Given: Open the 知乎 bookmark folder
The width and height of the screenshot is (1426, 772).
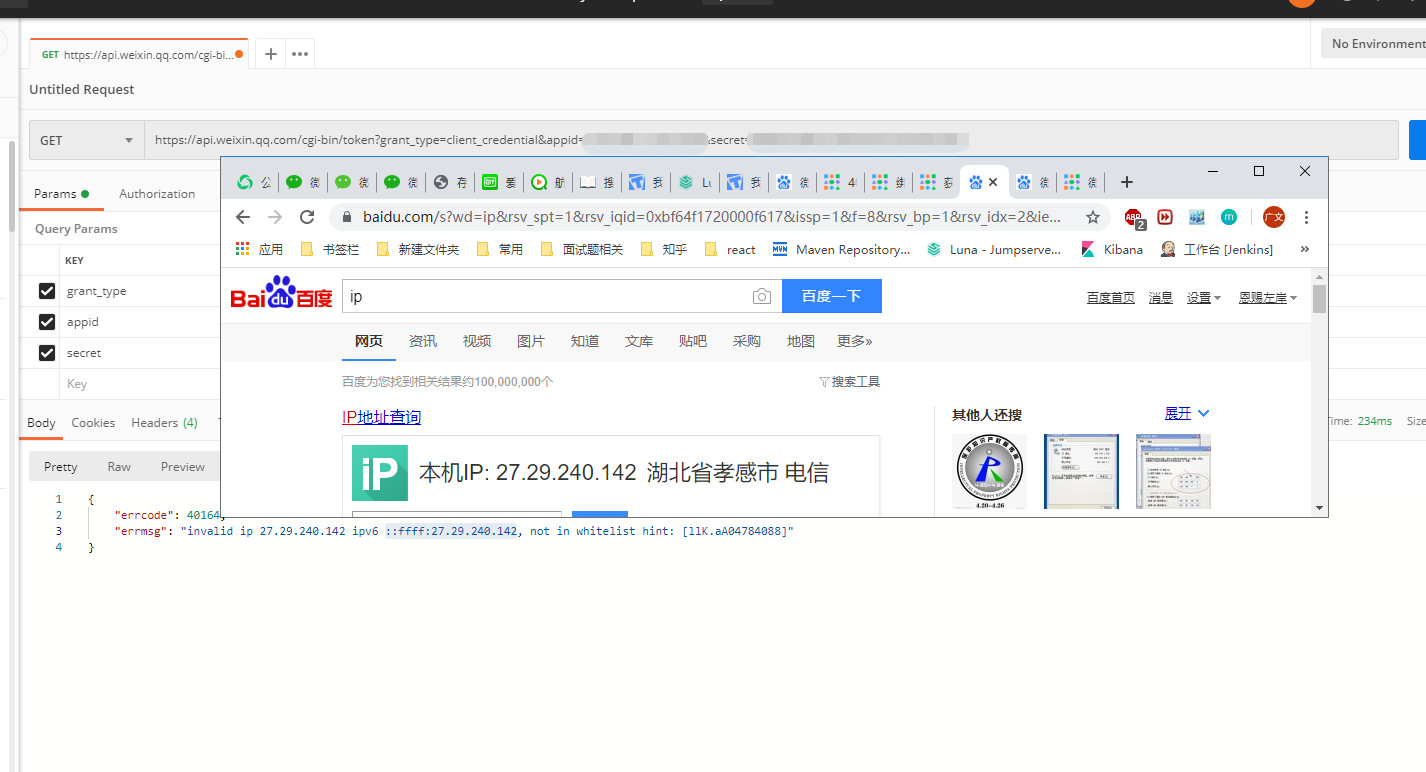Looking at the screenshot, I should [x=663, y=249].
